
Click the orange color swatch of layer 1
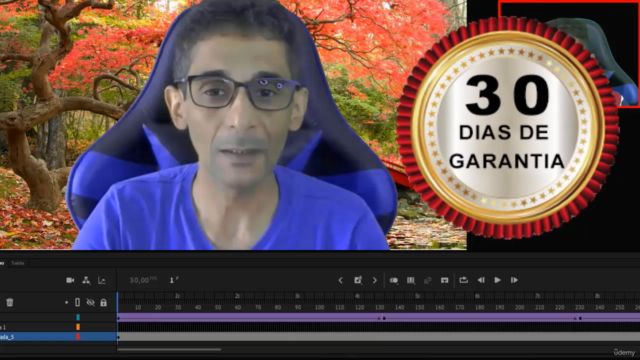(78, 327)
